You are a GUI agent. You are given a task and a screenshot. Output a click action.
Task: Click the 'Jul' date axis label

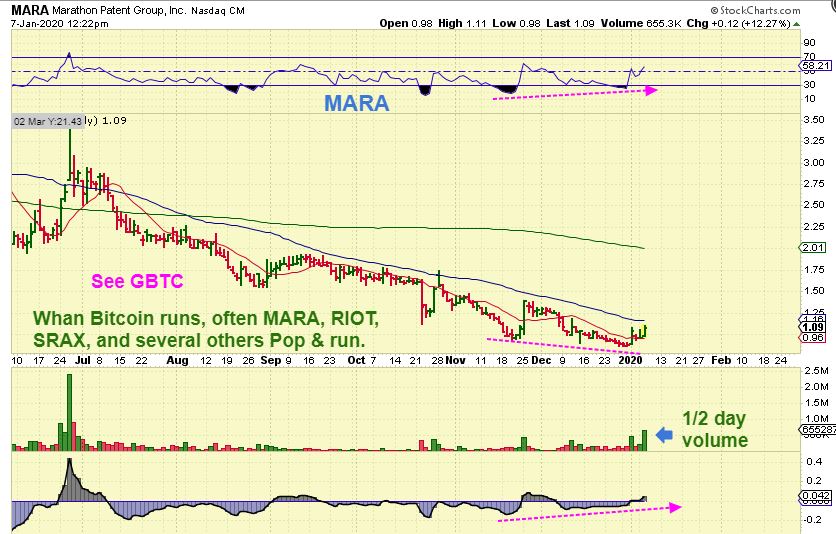point(83,360)
